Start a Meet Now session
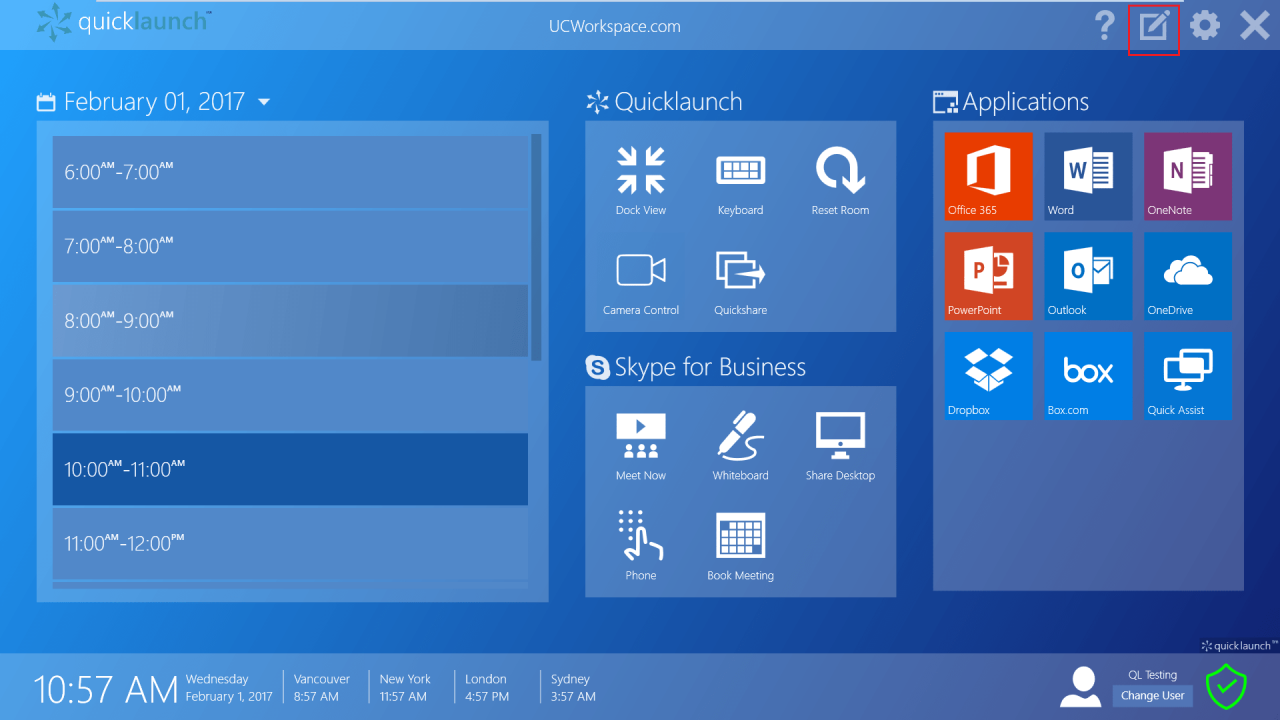 click(641, 446)
